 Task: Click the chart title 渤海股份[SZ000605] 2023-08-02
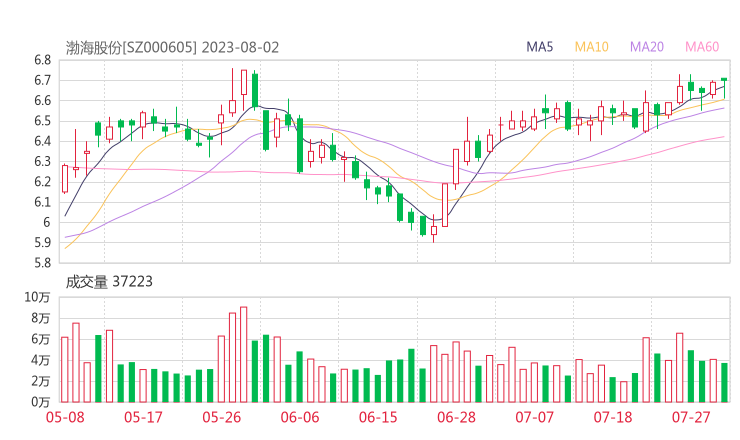tap(172, 48)
